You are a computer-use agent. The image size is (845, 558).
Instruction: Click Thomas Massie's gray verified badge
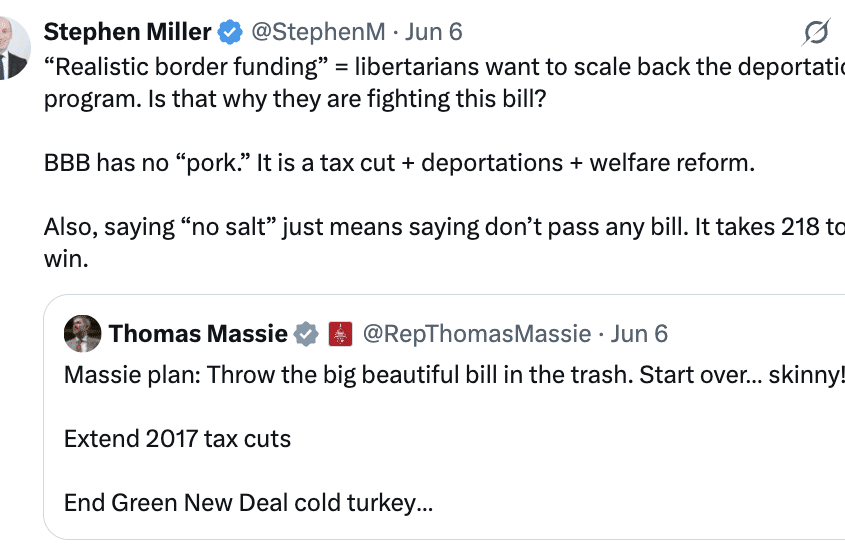tap(307, 334)
